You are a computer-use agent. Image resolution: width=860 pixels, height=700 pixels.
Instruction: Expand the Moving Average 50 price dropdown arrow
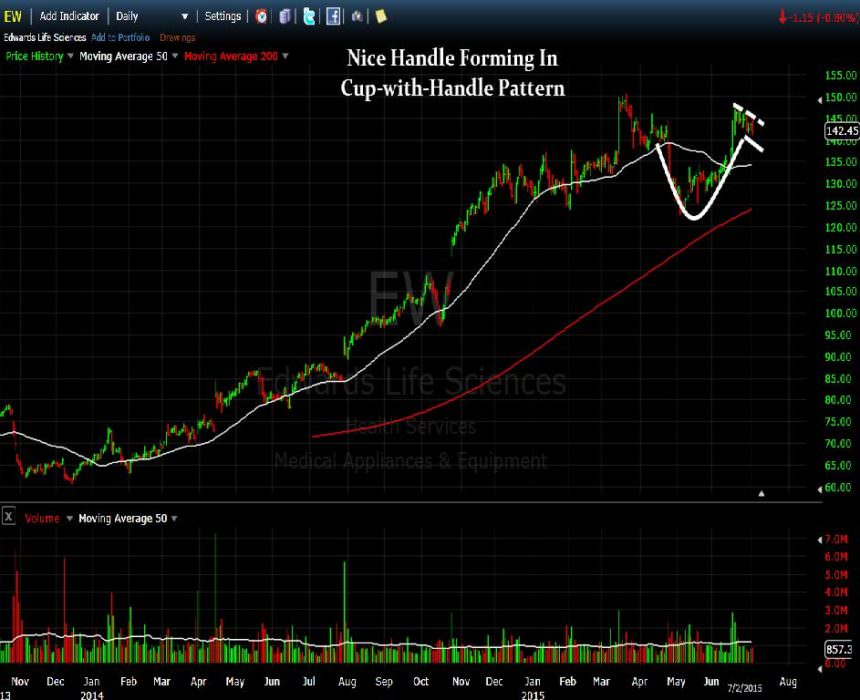pos(175,56)
